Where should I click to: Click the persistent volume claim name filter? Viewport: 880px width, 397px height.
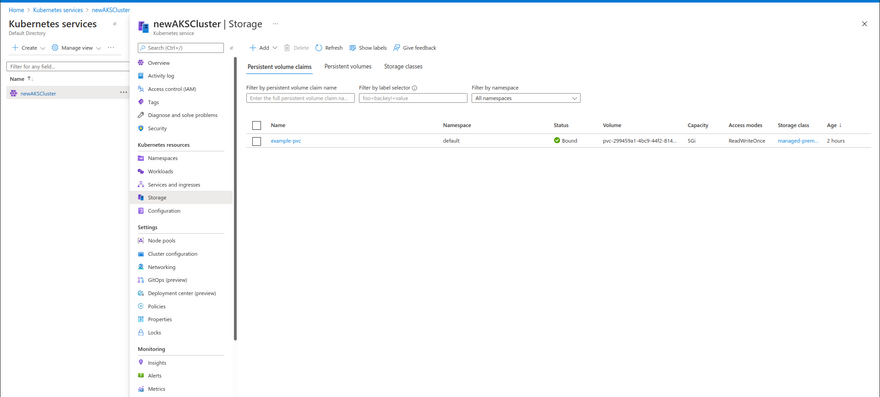(x=300, y=98)
